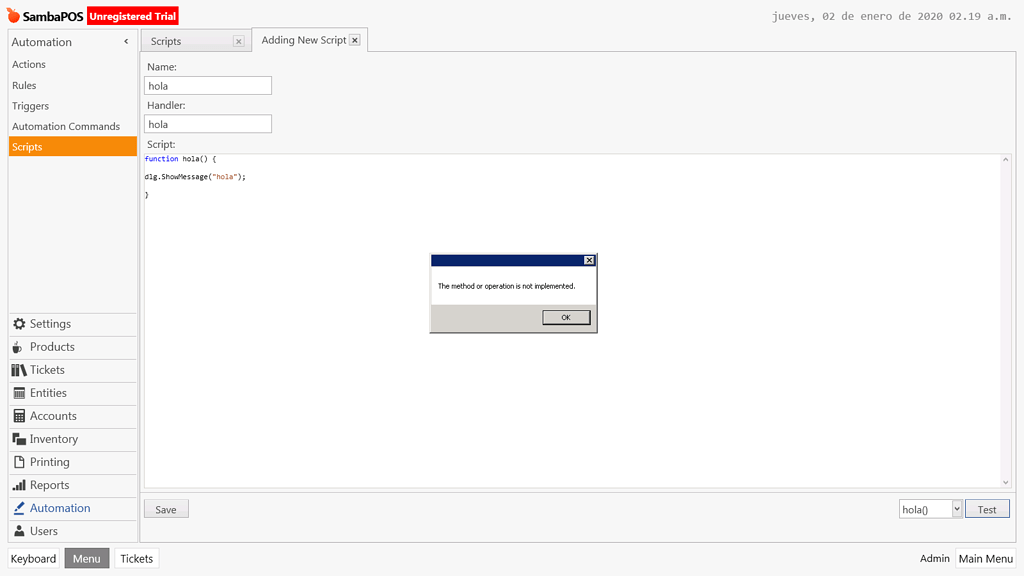Image resolution: width=1024 pixels, height=576 pixels.
Task: Collapse the Automation panel with the chevron
Action: point(126,42)
